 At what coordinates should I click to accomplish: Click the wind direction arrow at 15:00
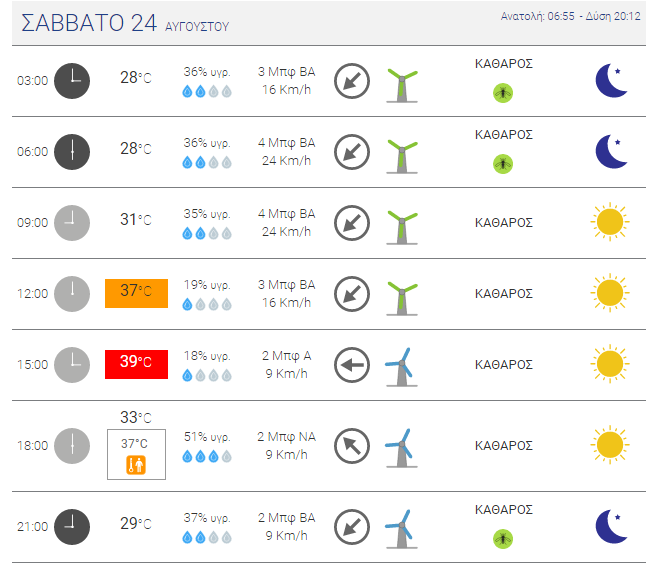[352, 365]
